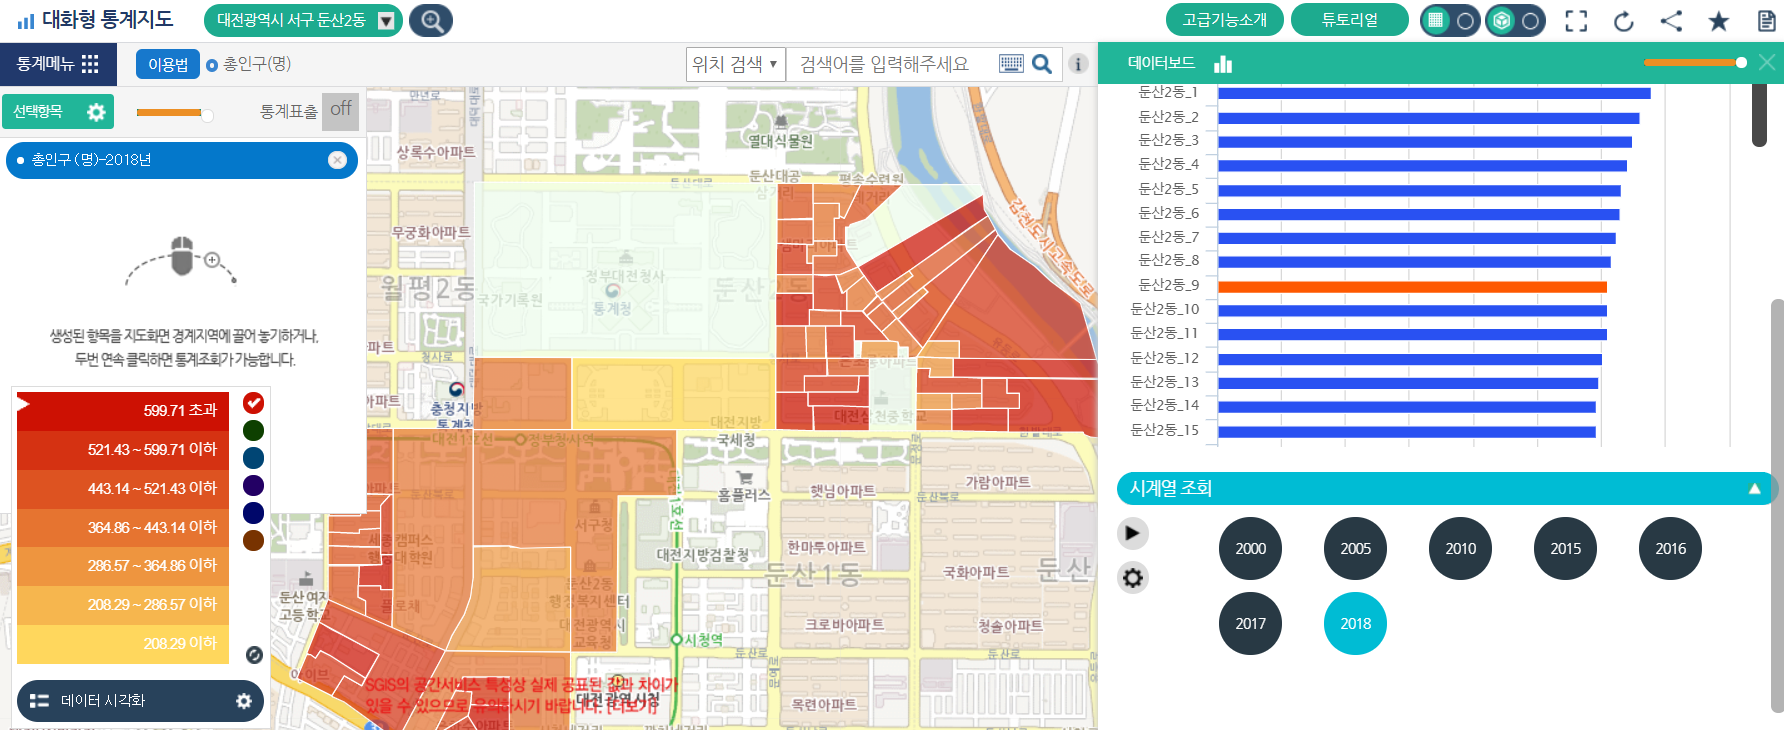Open the 통계메뉴 menu

[58, 64]
